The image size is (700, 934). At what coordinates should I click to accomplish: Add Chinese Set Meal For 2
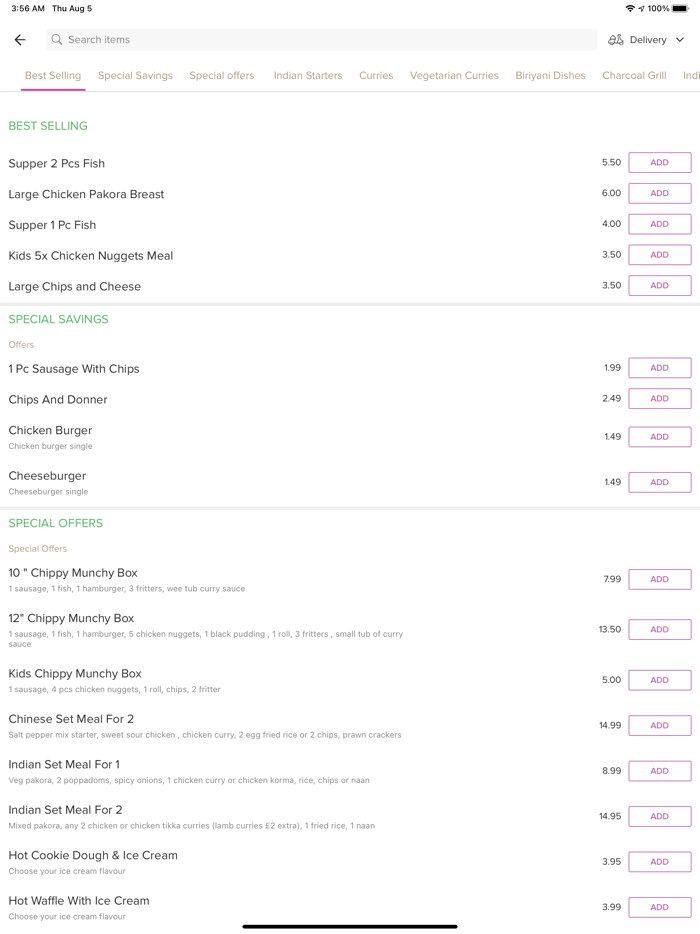pos(659,726)
